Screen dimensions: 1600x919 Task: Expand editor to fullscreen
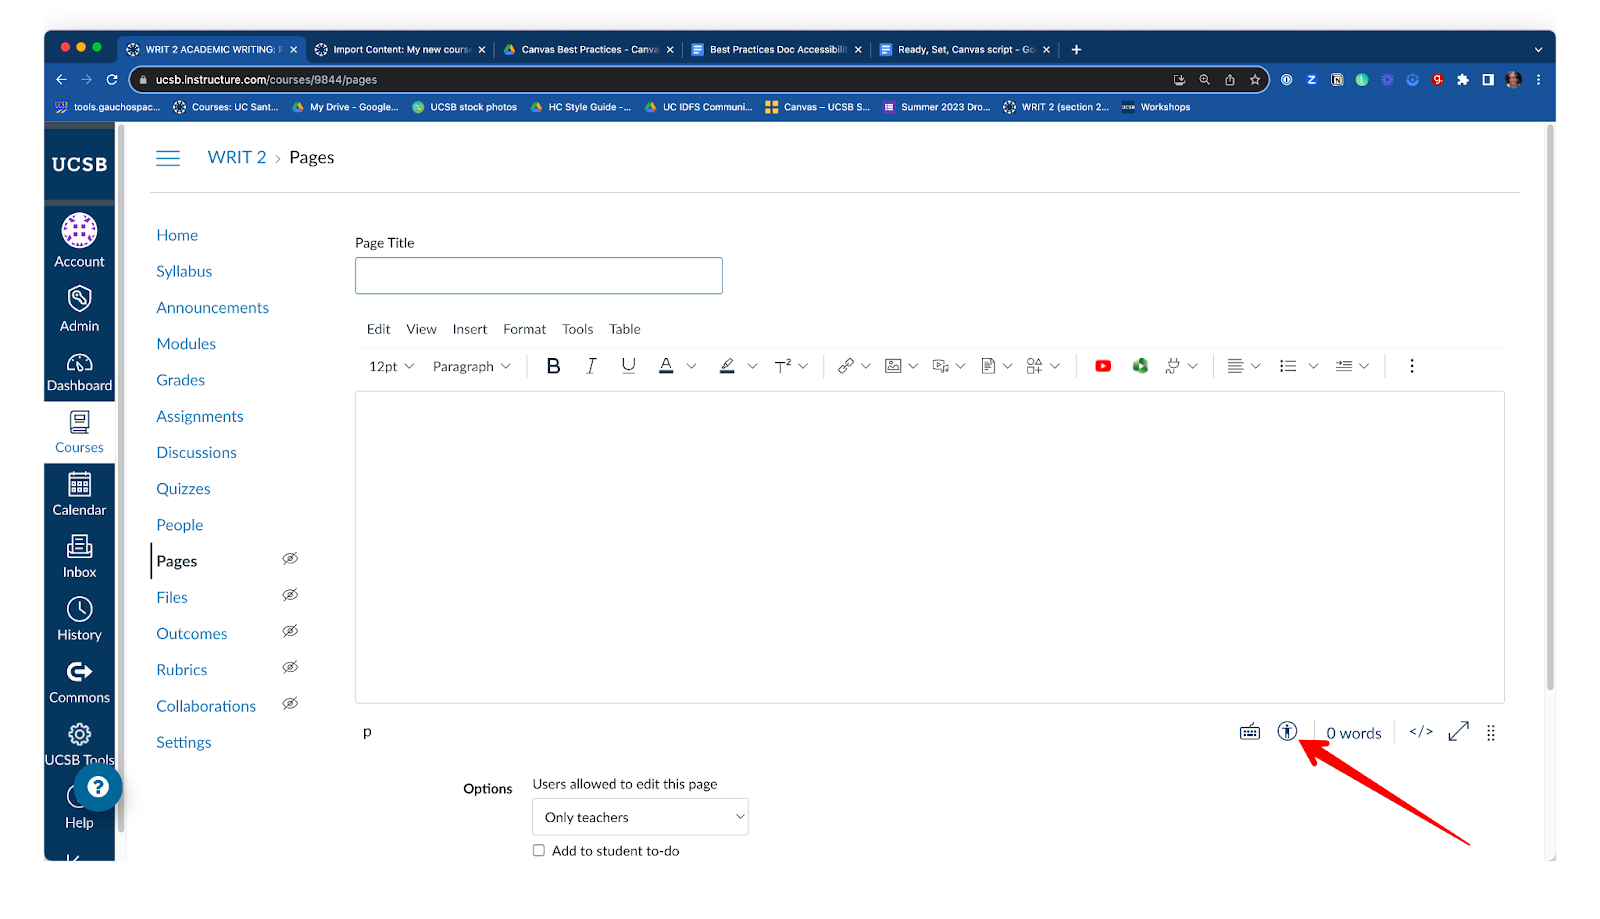pyautogui.click(x=1458, y=732)
